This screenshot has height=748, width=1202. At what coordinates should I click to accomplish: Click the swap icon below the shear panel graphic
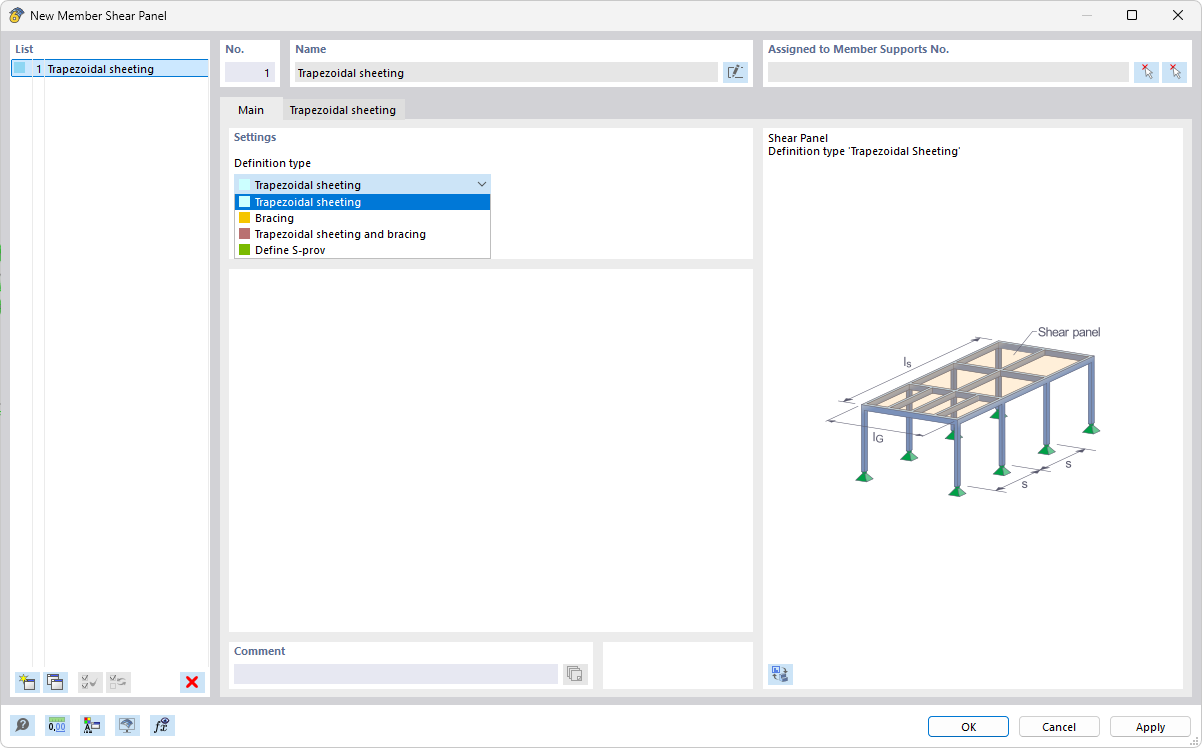point(780,674)
